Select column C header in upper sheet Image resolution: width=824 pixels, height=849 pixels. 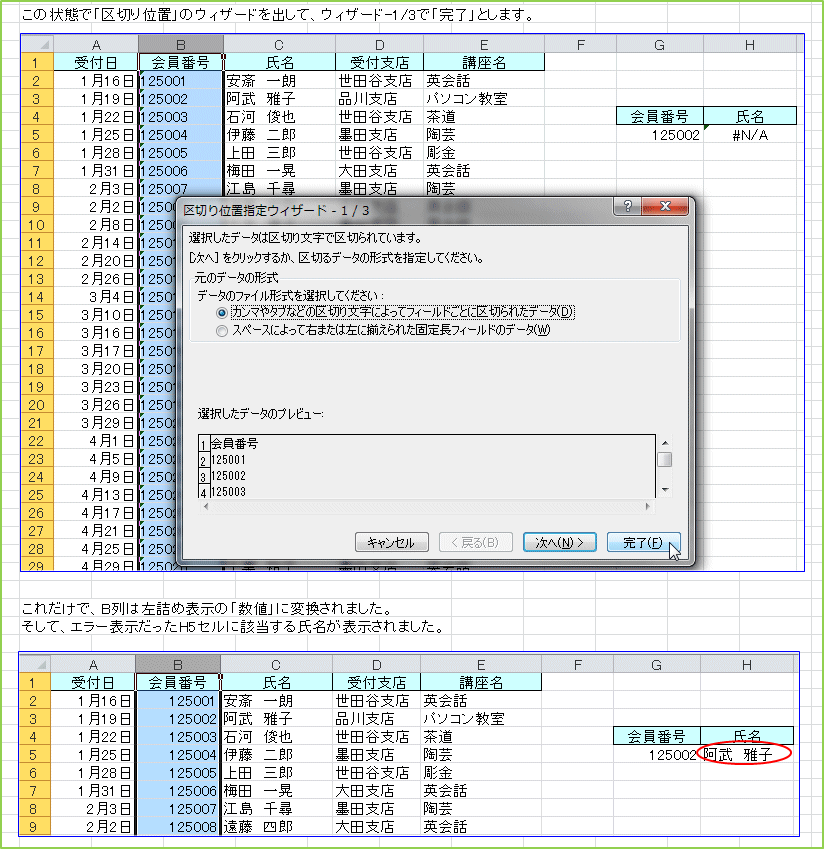coord(279,44)
